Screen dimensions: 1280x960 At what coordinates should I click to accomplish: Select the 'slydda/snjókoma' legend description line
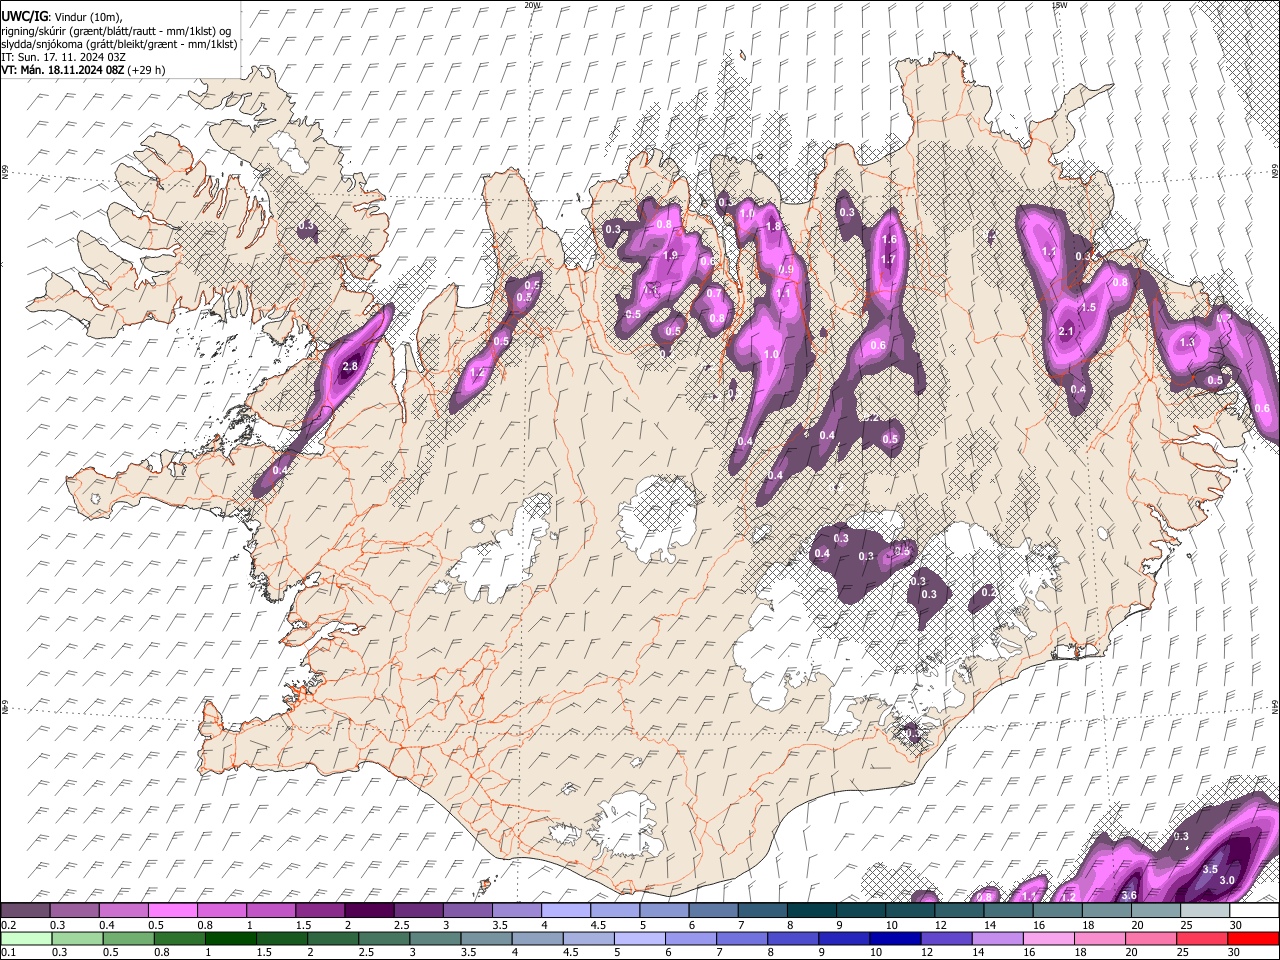(x=119, y=44)
